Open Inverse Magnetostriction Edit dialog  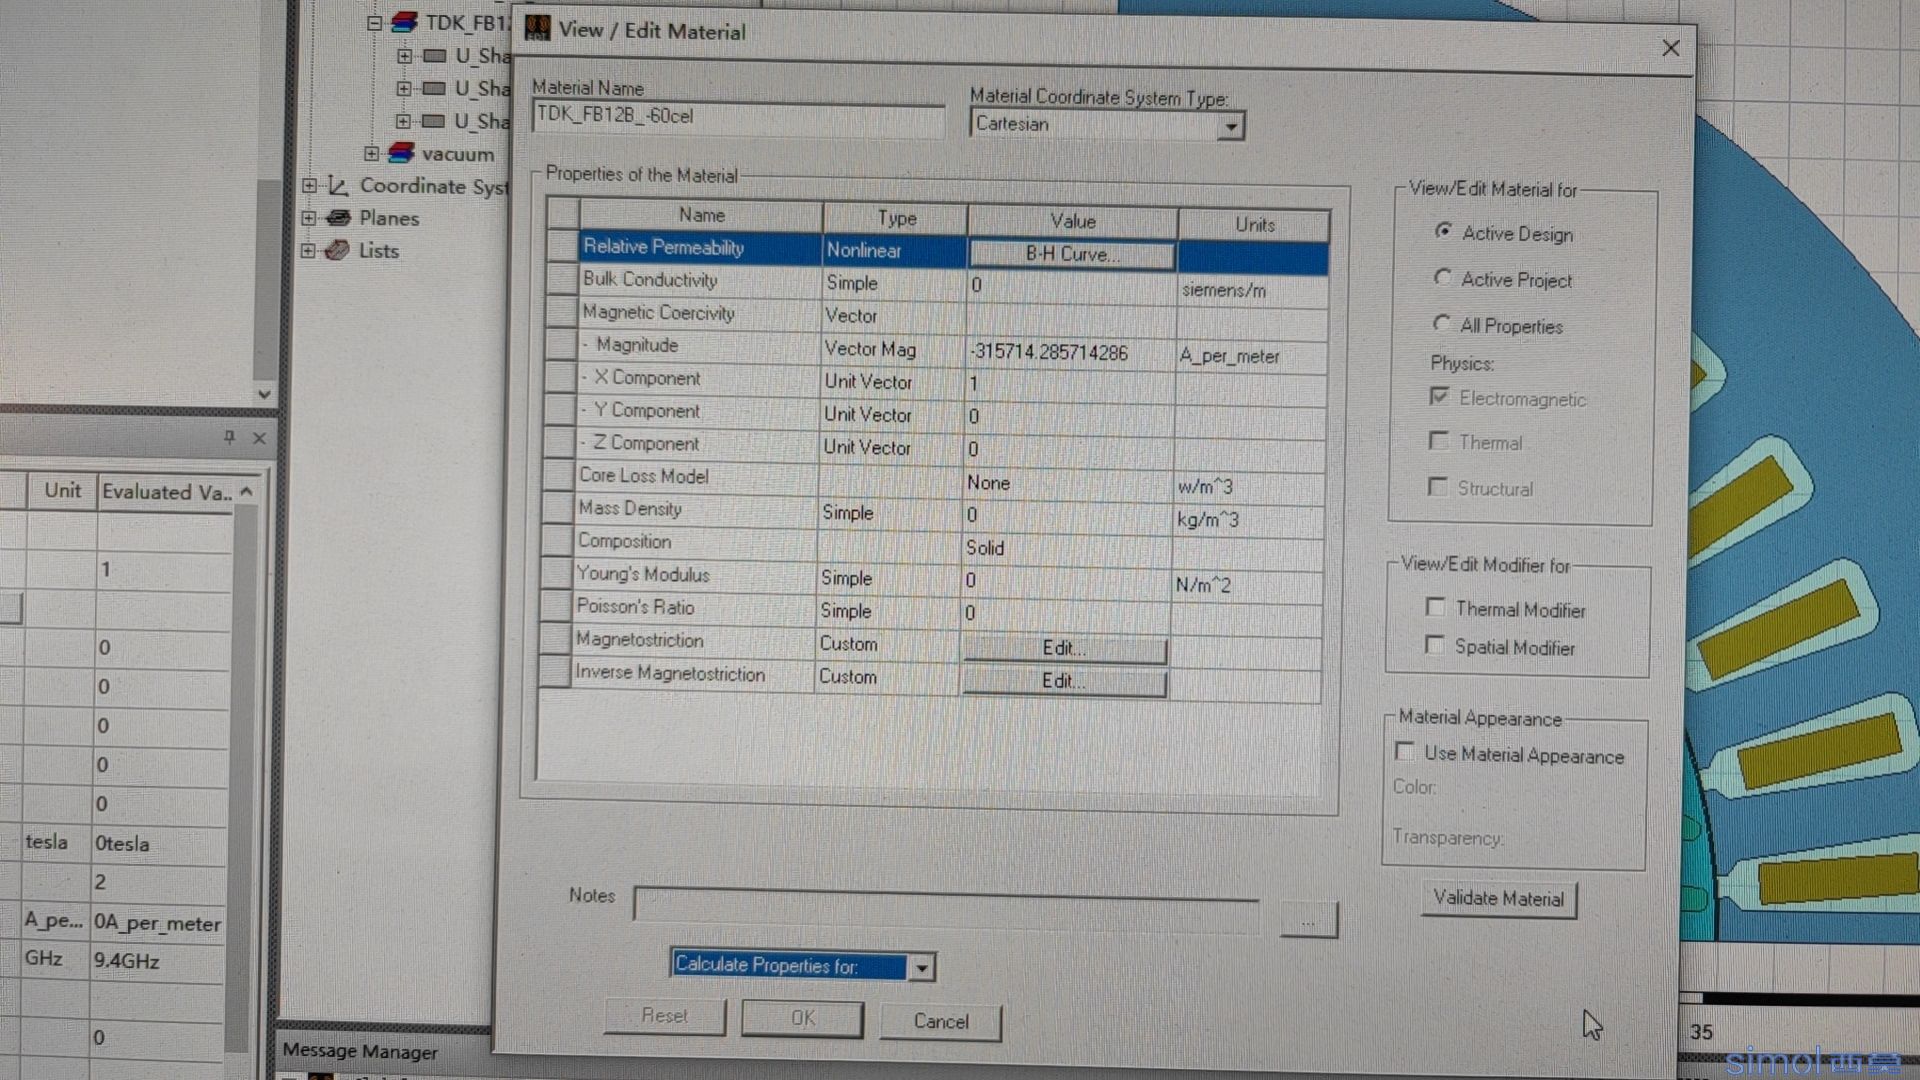[x=1062, y=680]
